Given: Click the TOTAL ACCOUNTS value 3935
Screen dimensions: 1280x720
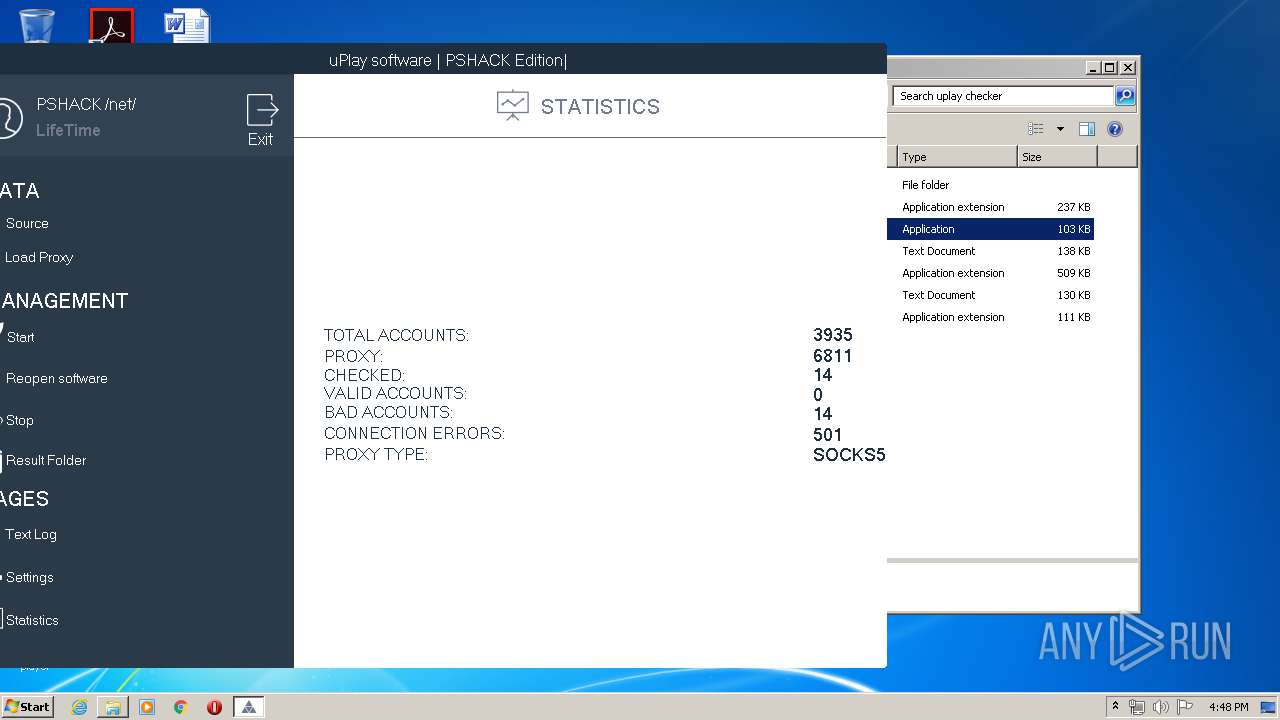Looking at the screenshot, I should click(x=833, y=335).
